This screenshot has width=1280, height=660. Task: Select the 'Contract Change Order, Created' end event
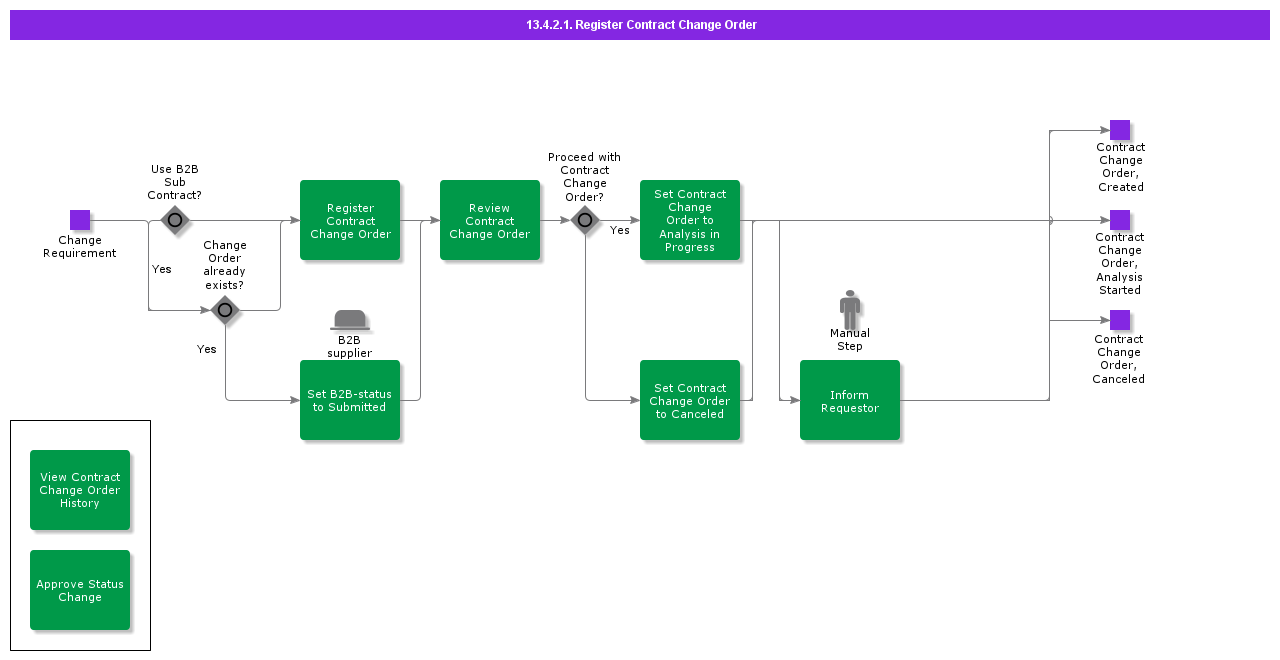click(x=1120, y=130)
